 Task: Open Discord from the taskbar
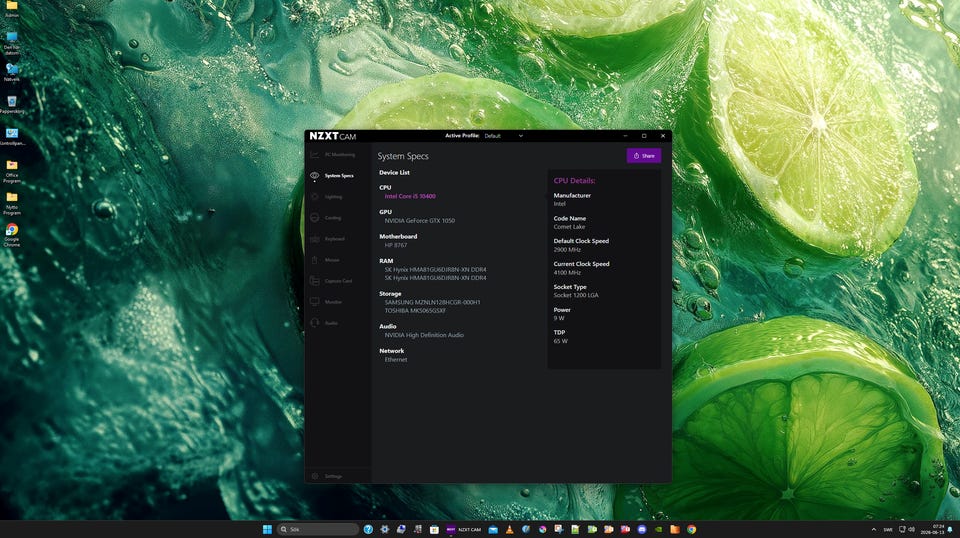pos(642,529)
